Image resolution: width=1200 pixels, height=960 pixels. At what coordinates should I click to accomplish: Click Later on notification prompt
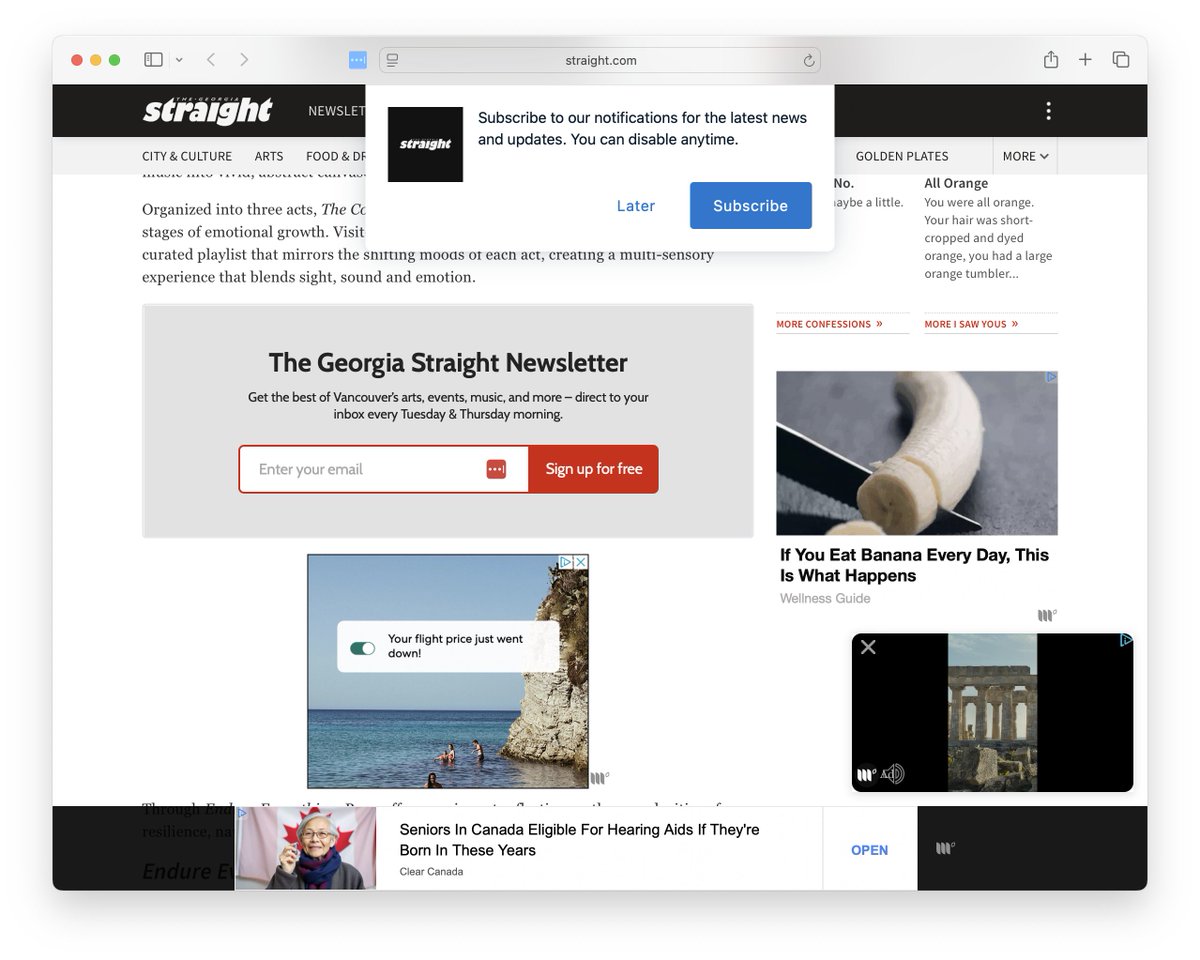click(x=636, y=206)
